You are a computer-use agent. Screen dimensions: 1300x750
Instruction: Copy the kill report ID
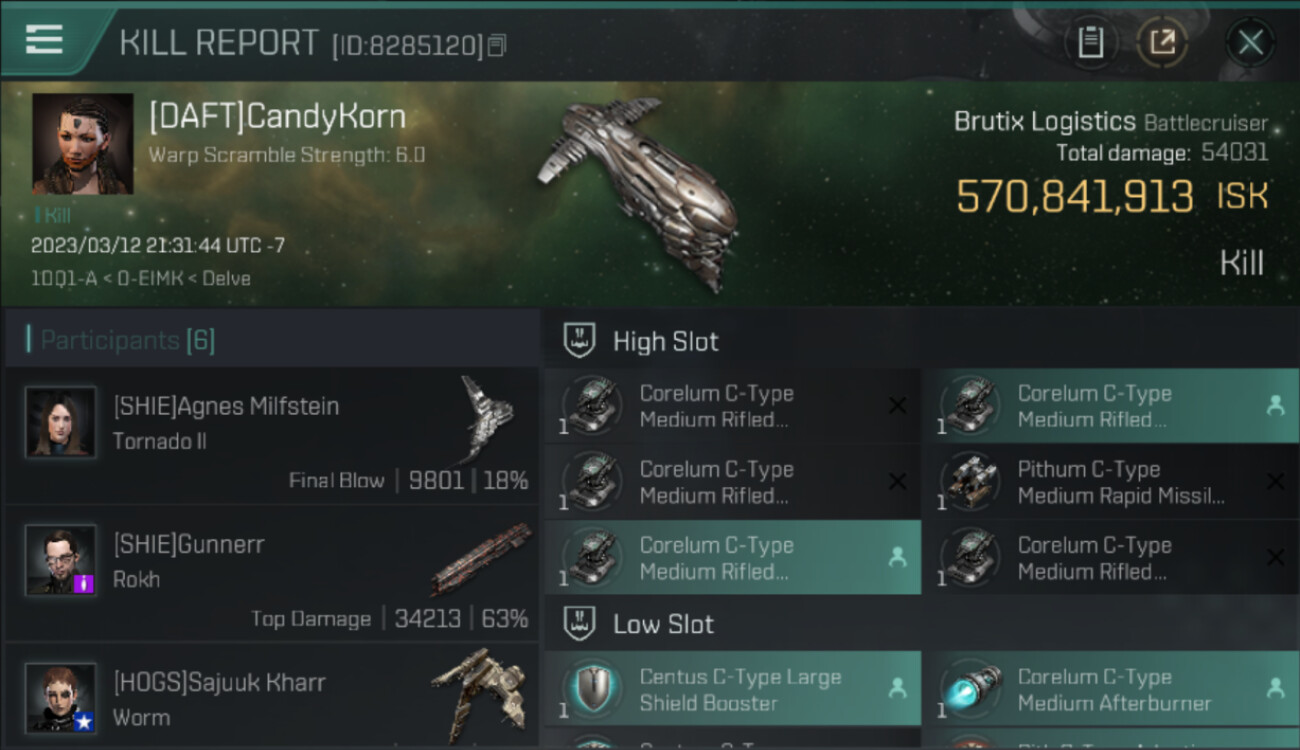[x=497, y=45]
